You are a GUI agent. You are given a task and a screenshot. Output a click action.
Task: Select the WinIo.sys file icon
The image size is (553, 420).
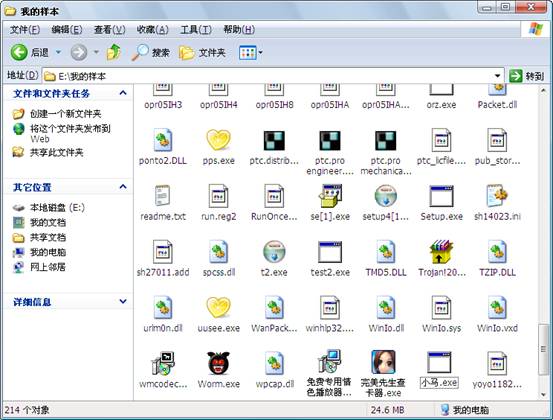pos(441,308)
